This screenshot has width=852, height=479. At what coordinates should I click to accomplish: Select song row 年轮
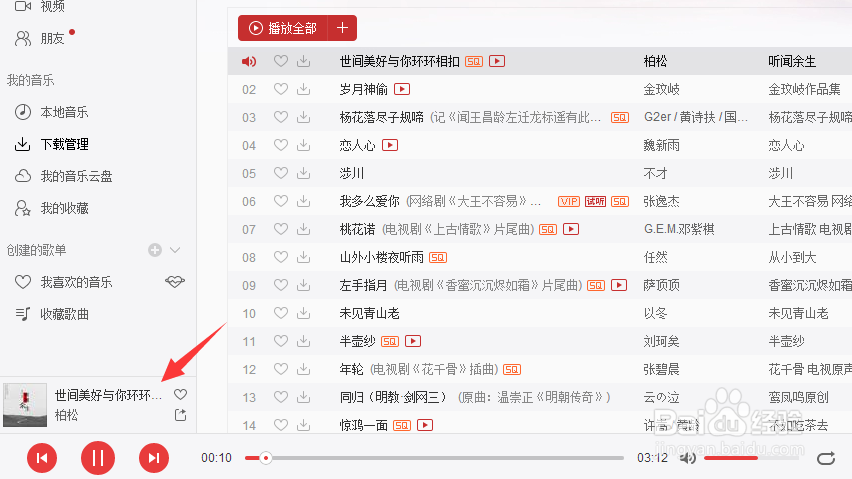(540, 369)
